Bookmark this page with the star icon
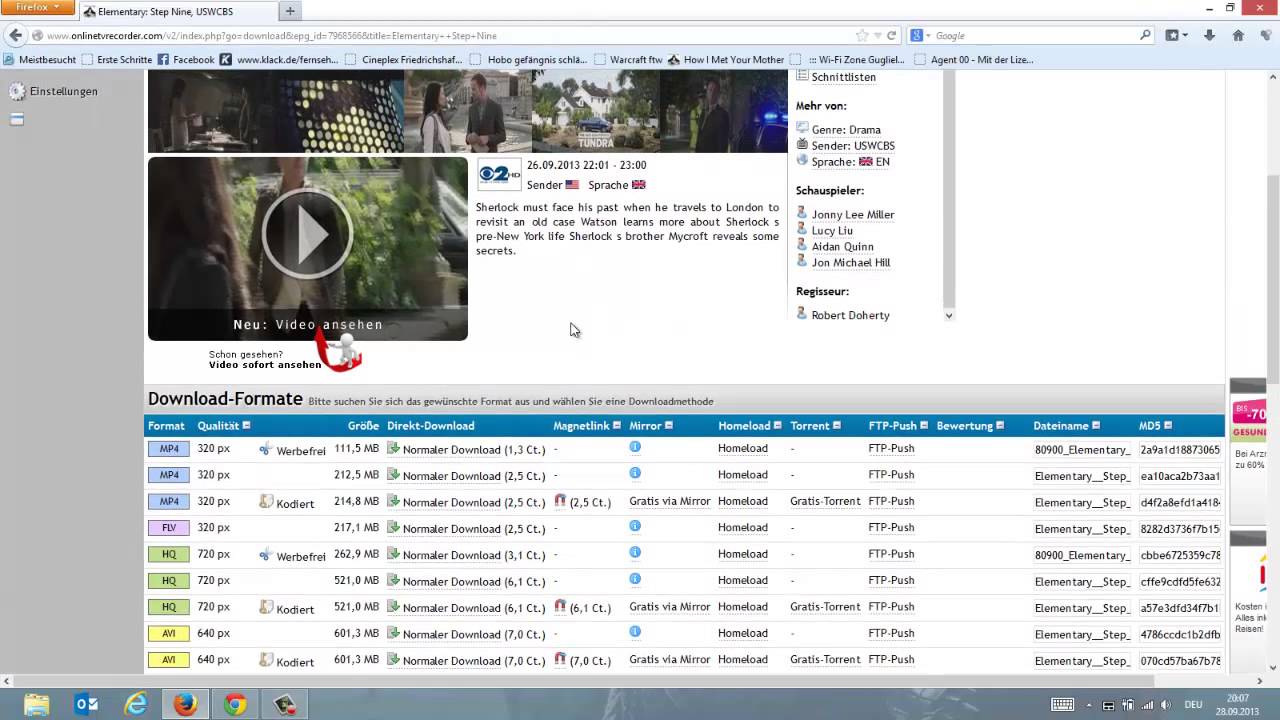The image size is (1280, 720). click(862, 35)
